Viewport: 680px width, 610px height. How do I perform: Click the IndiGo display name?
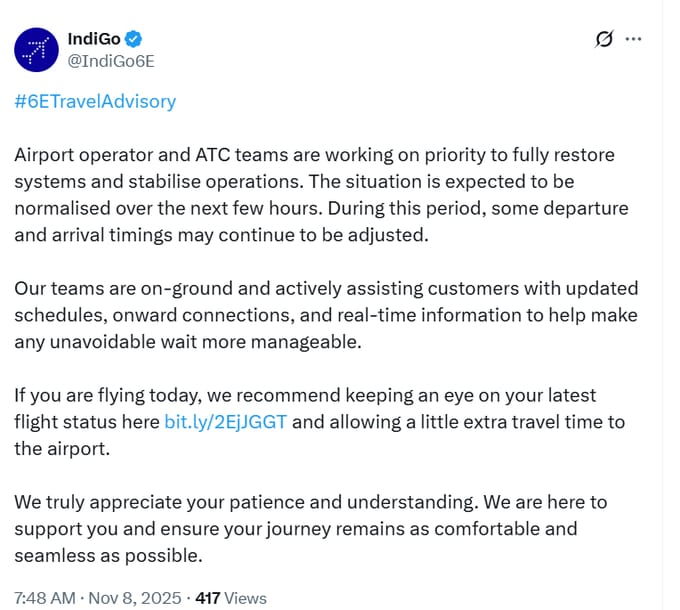click(93, 39)
